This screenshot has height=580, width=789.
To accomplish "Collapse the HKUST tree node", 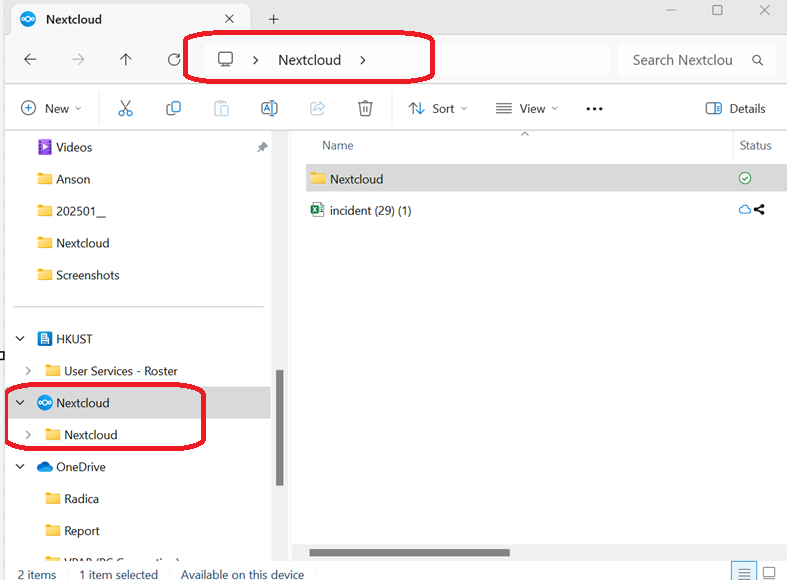I will (20, 339).
